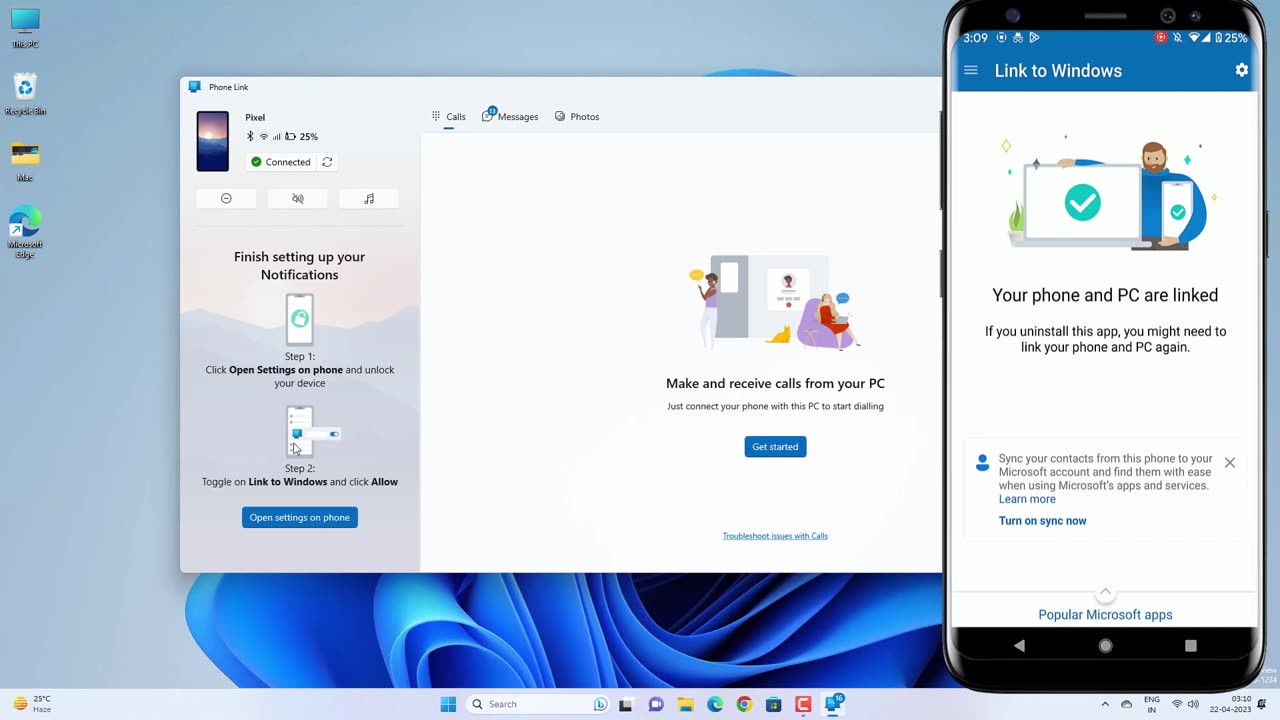Viewport: 1280px width, 720px height.
Task: Open the Messages tab in Phone Link
Action: pos(510,116)
